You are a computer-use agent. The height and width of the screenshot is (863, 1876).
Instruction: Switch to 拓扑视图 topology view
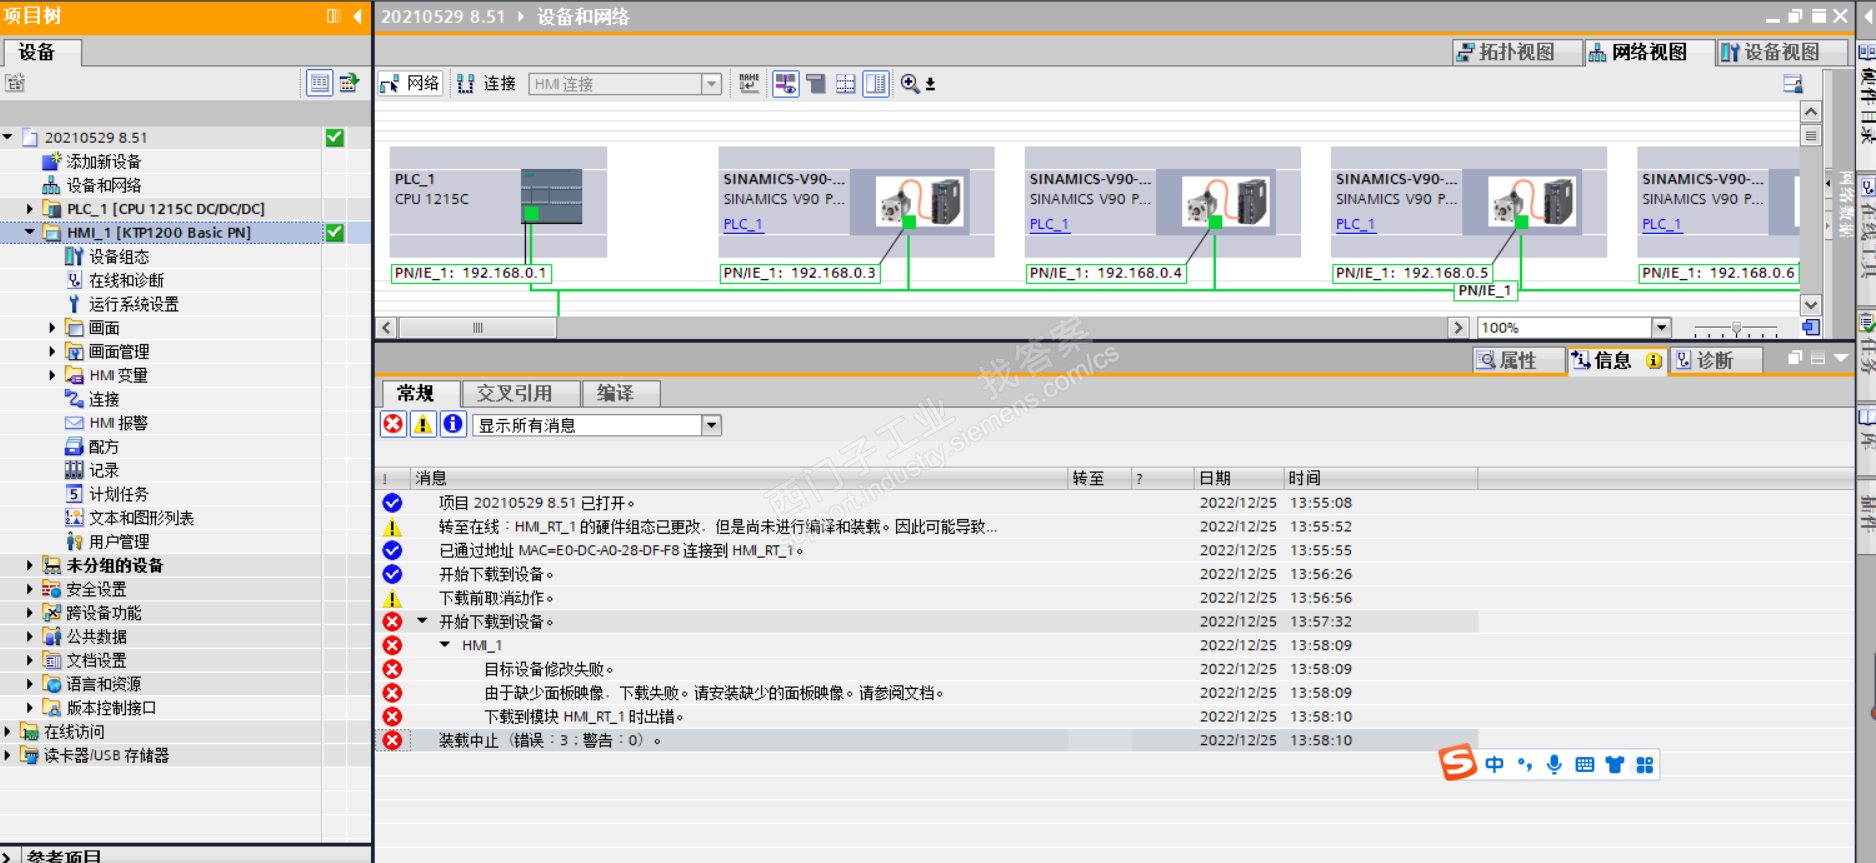[x=1516, y=52]
